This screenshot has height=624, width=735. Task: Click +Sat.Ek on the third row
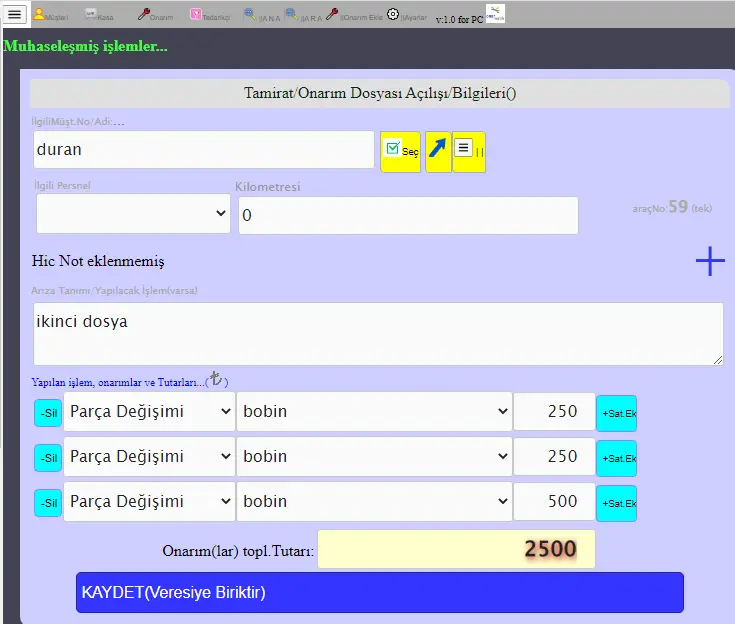(616, 503)
